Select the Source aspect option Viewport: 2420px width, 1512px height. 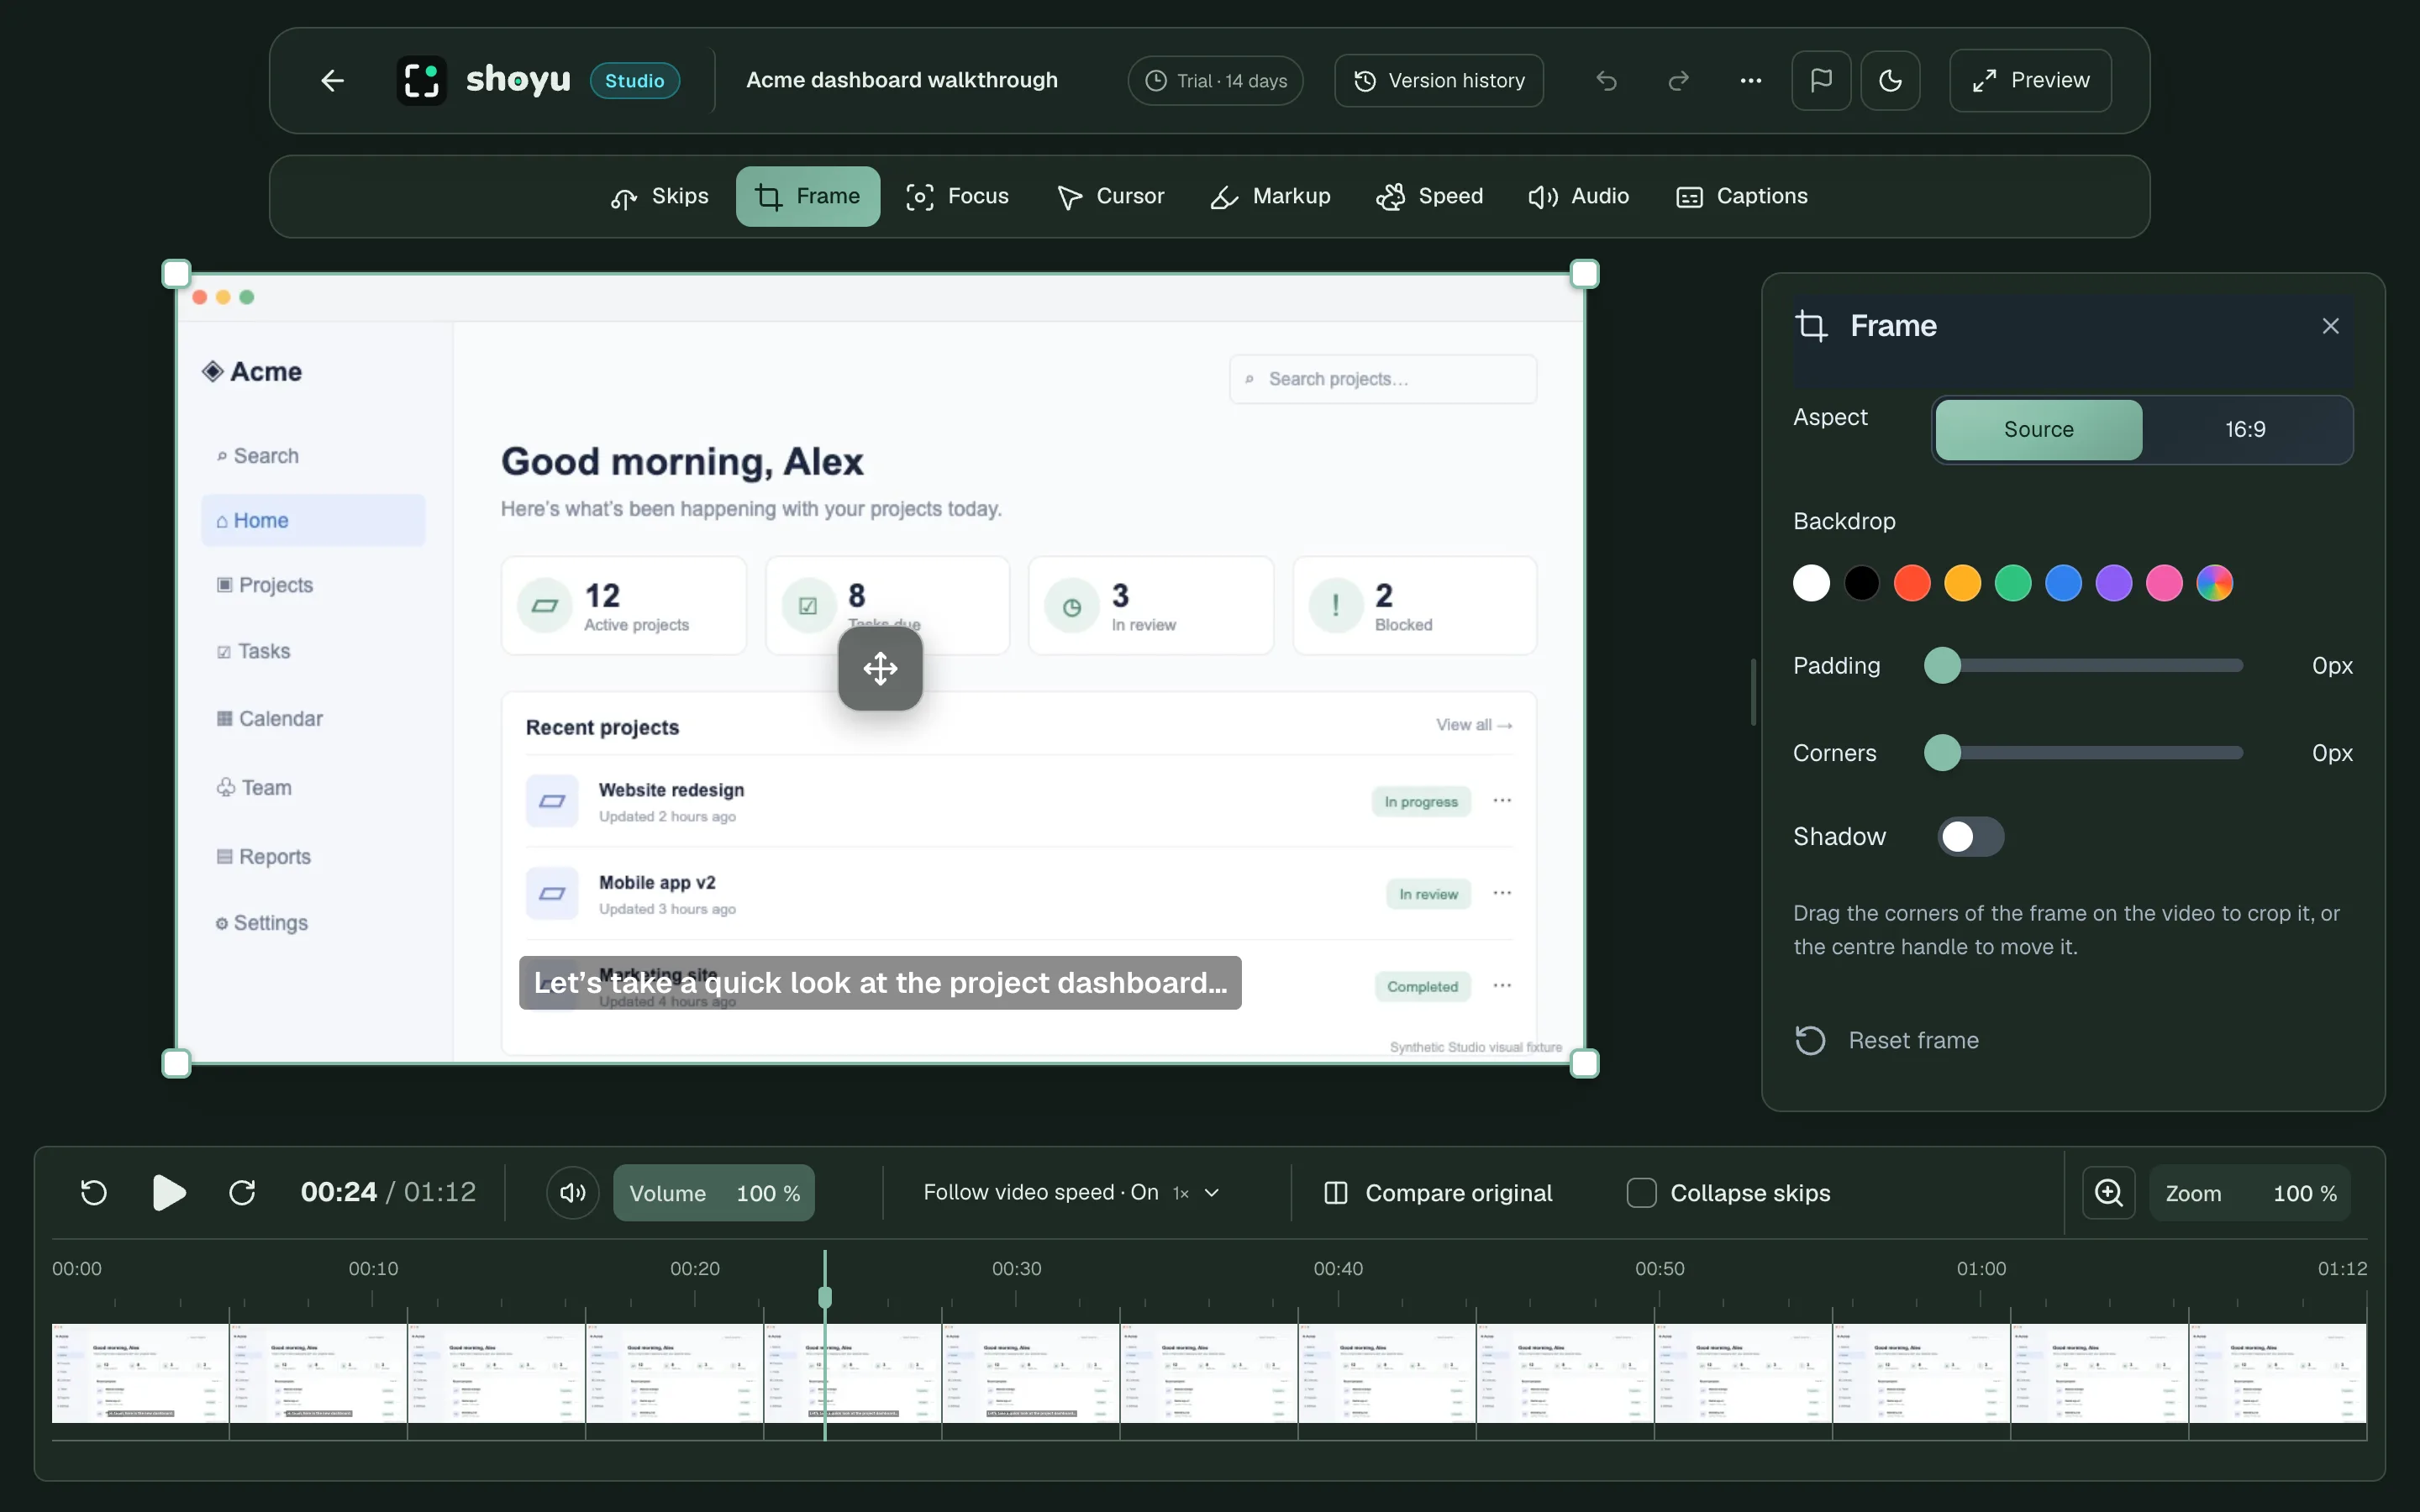2038,429
